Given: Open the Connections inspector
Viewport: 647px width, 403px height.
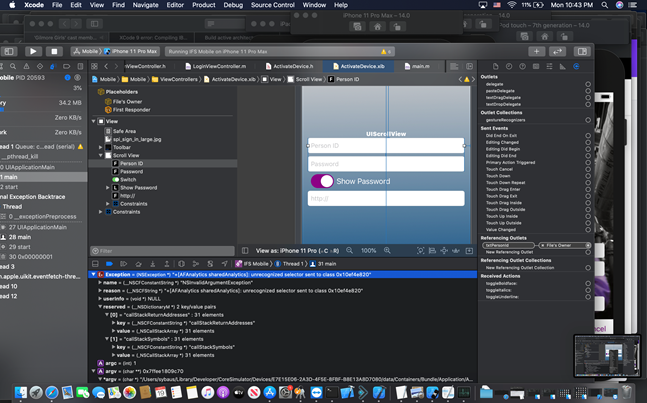Looking at the screenshot, I should [576, 66].
